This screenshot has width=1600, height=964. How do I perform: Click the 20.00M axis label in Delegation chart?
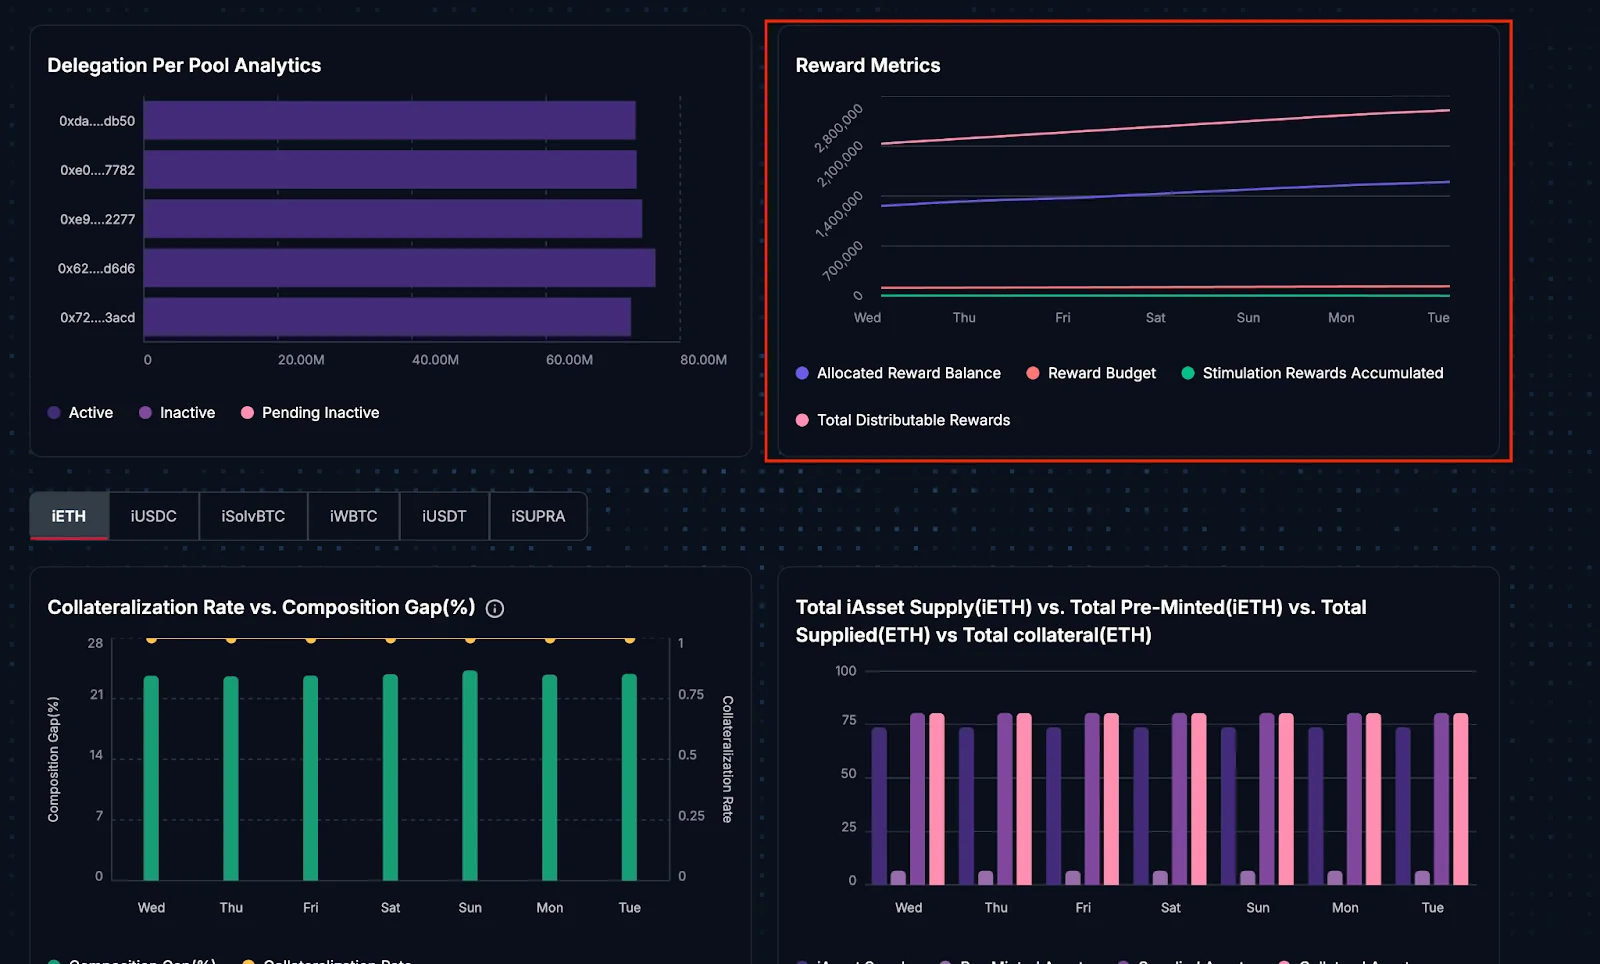(x=301, y=360)
